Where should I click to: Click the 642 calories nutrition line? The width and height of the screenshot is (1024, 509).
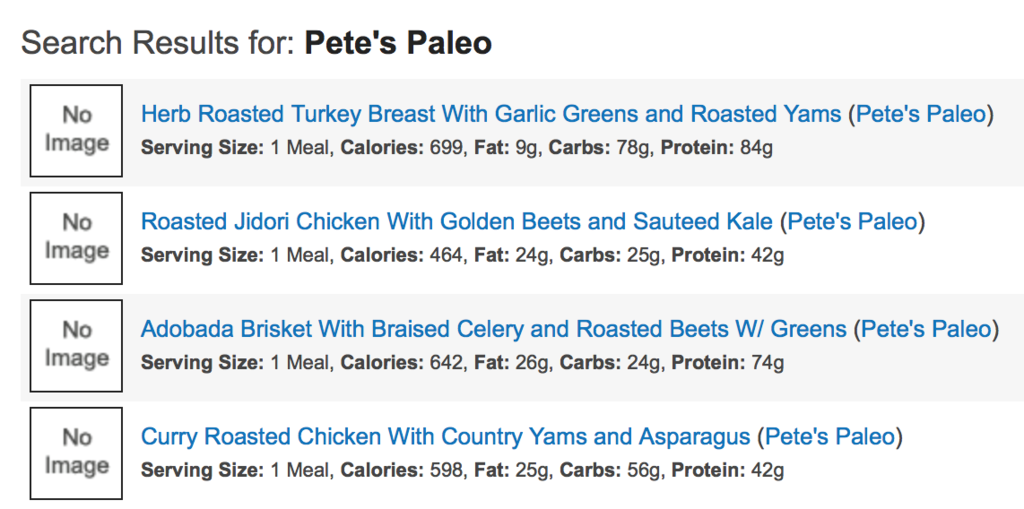click(x=462, y=362)
